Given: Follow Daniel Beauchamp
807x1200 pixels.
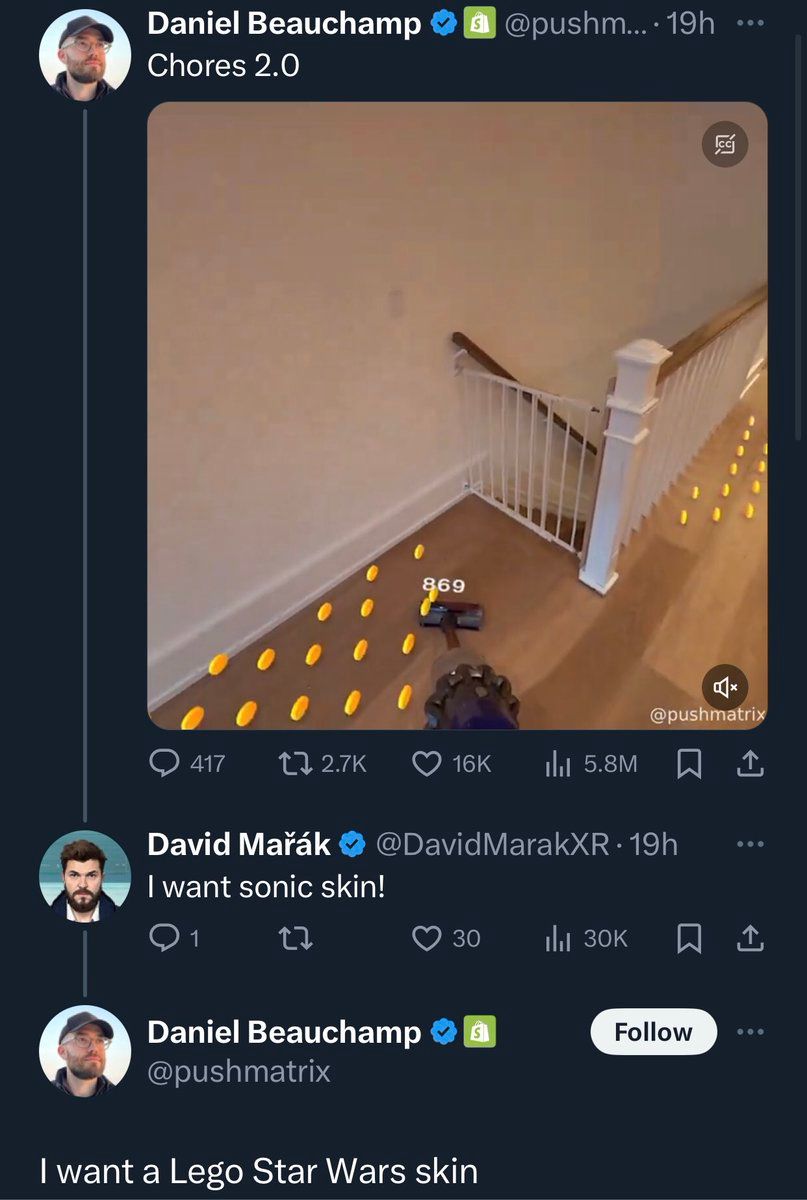Looking at the screenshot, I should [x=653, y=1032].
